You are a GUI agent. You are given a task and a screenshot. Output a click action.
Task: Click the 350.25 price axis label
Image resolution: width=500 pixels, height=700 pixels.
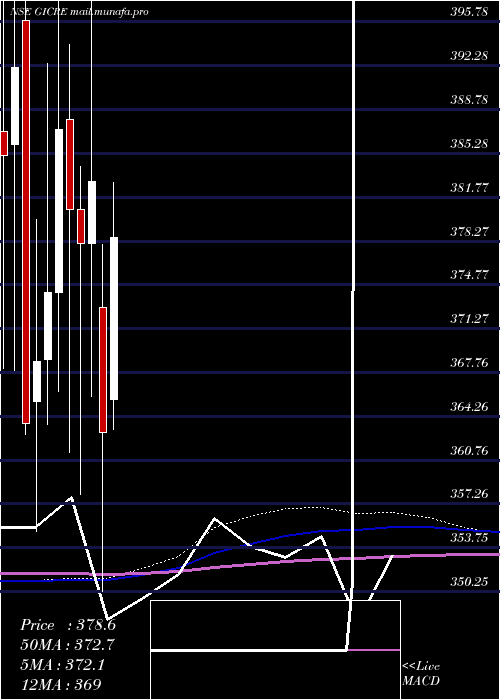tap(469, 582)
